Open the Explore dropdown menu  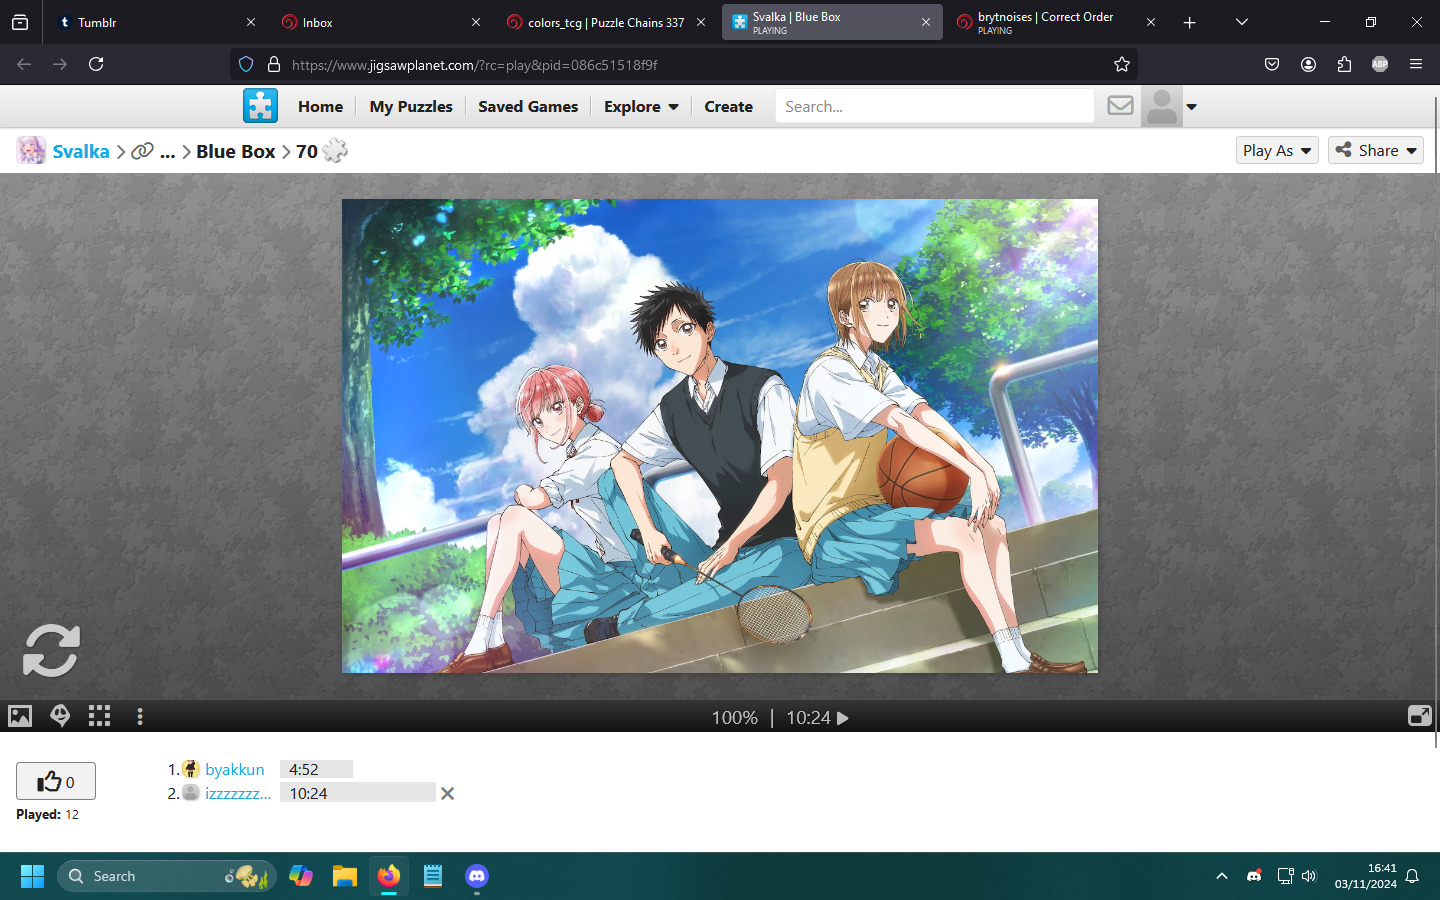coord(641,106)
